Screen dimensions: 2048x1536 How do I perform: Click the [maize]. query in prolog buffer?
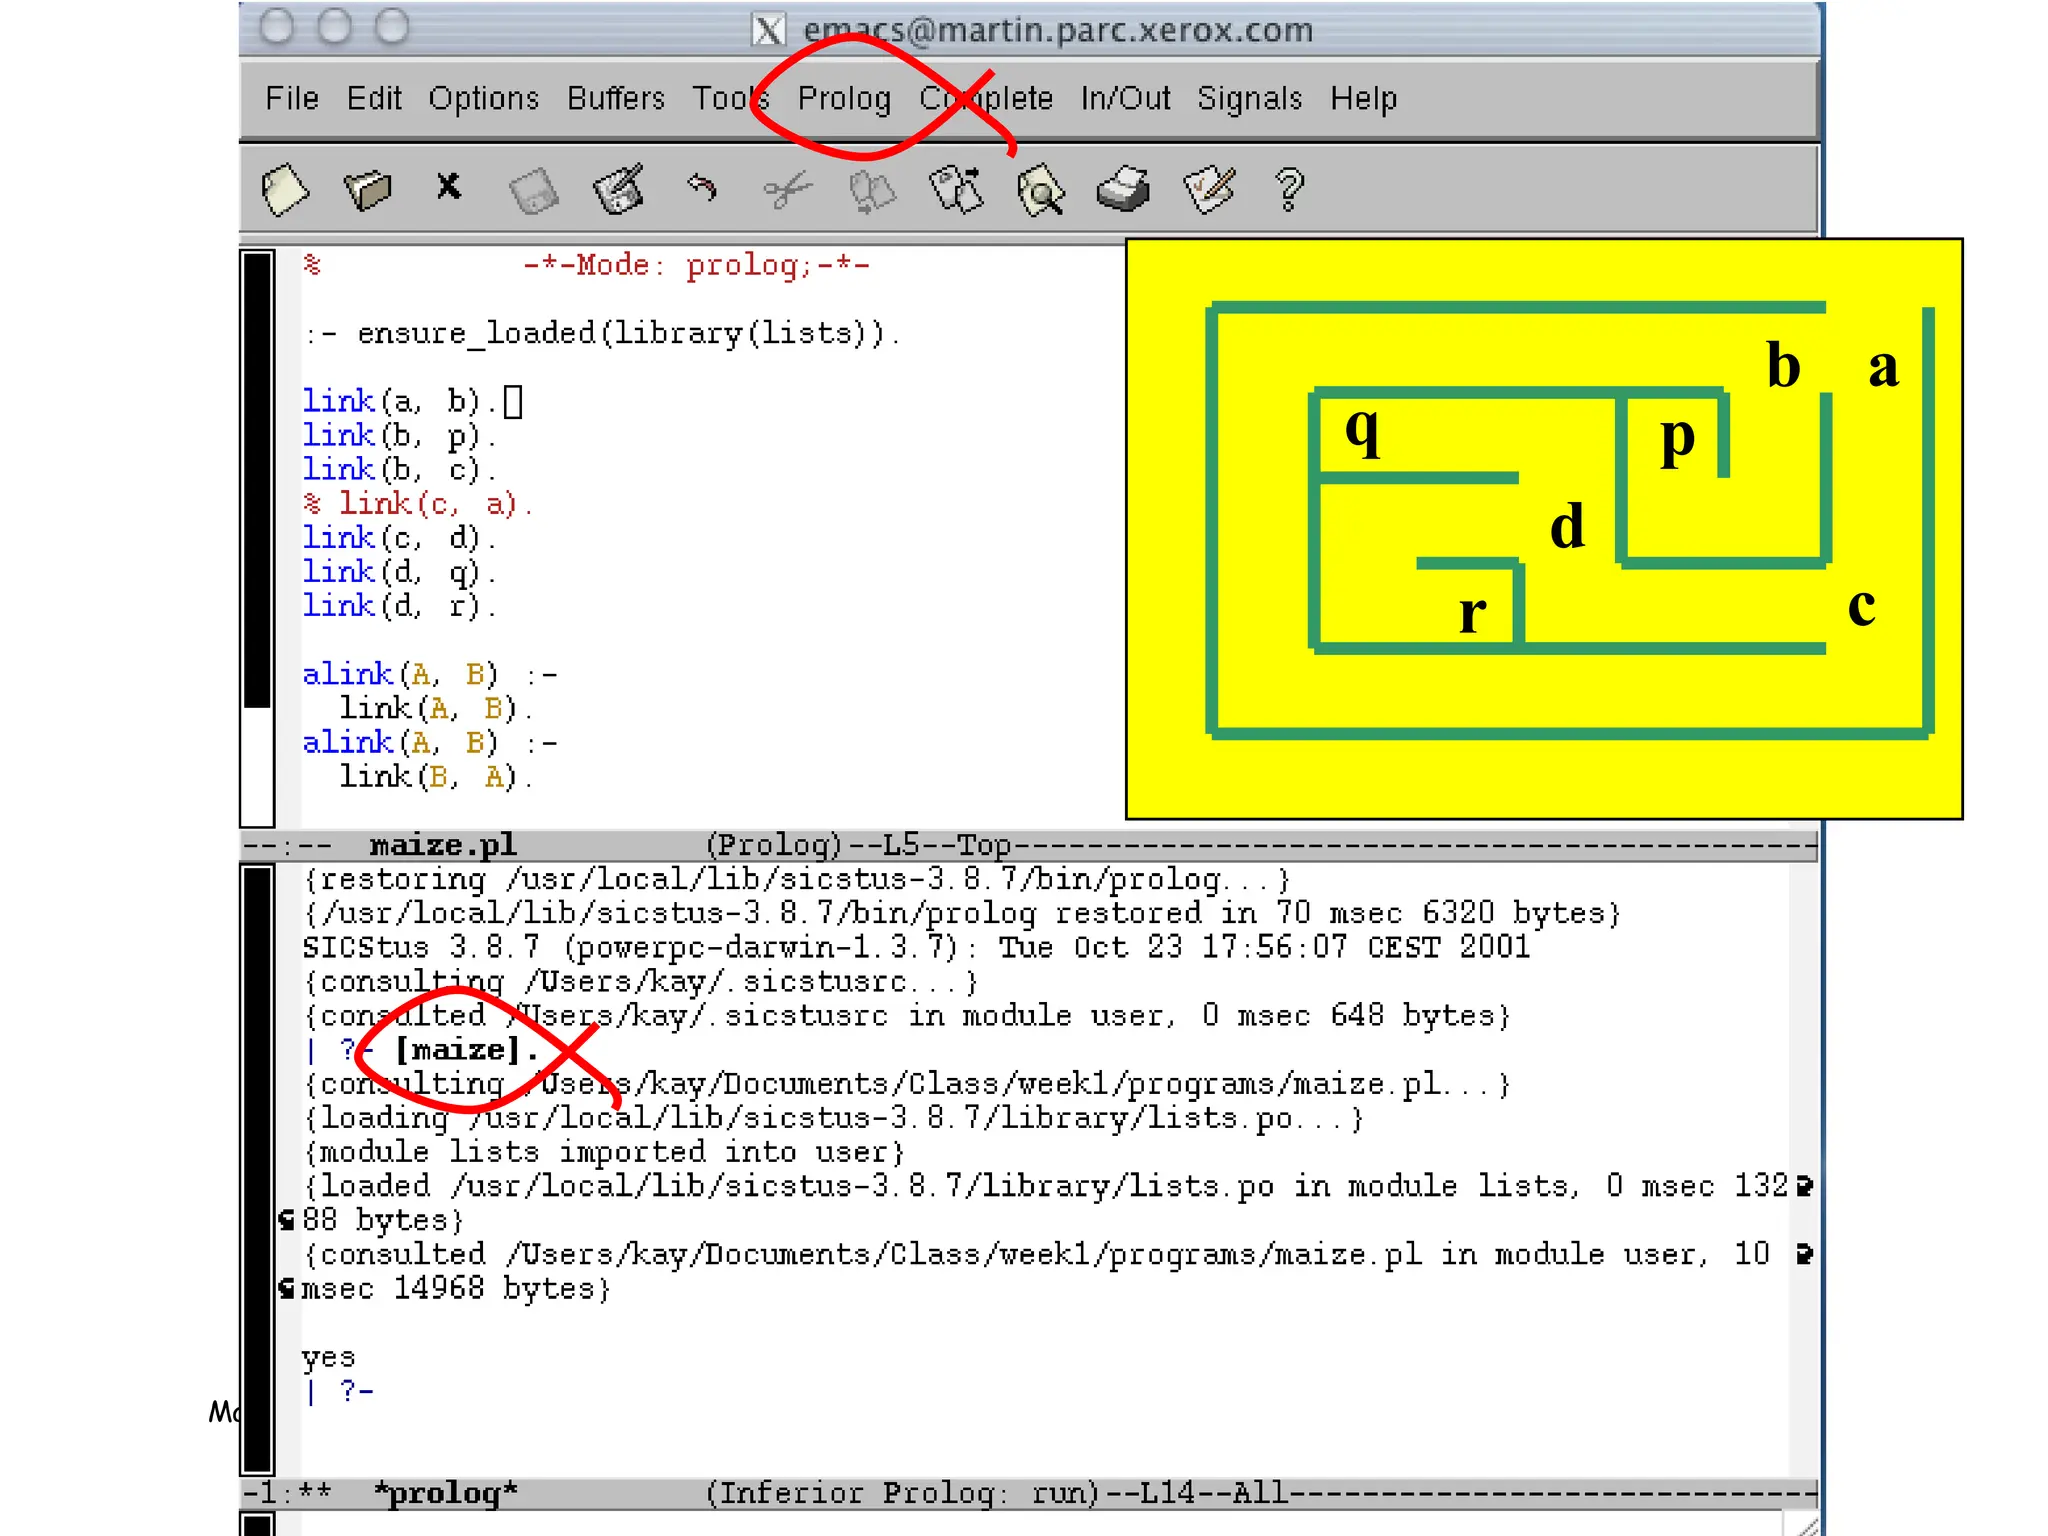tap(466, 1050)
